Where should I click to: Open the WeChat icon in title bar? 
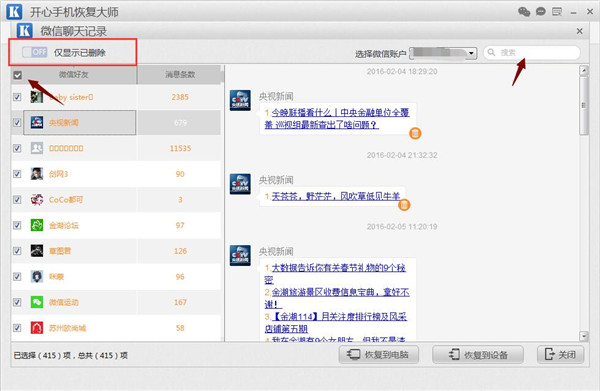tap(524, 11)
